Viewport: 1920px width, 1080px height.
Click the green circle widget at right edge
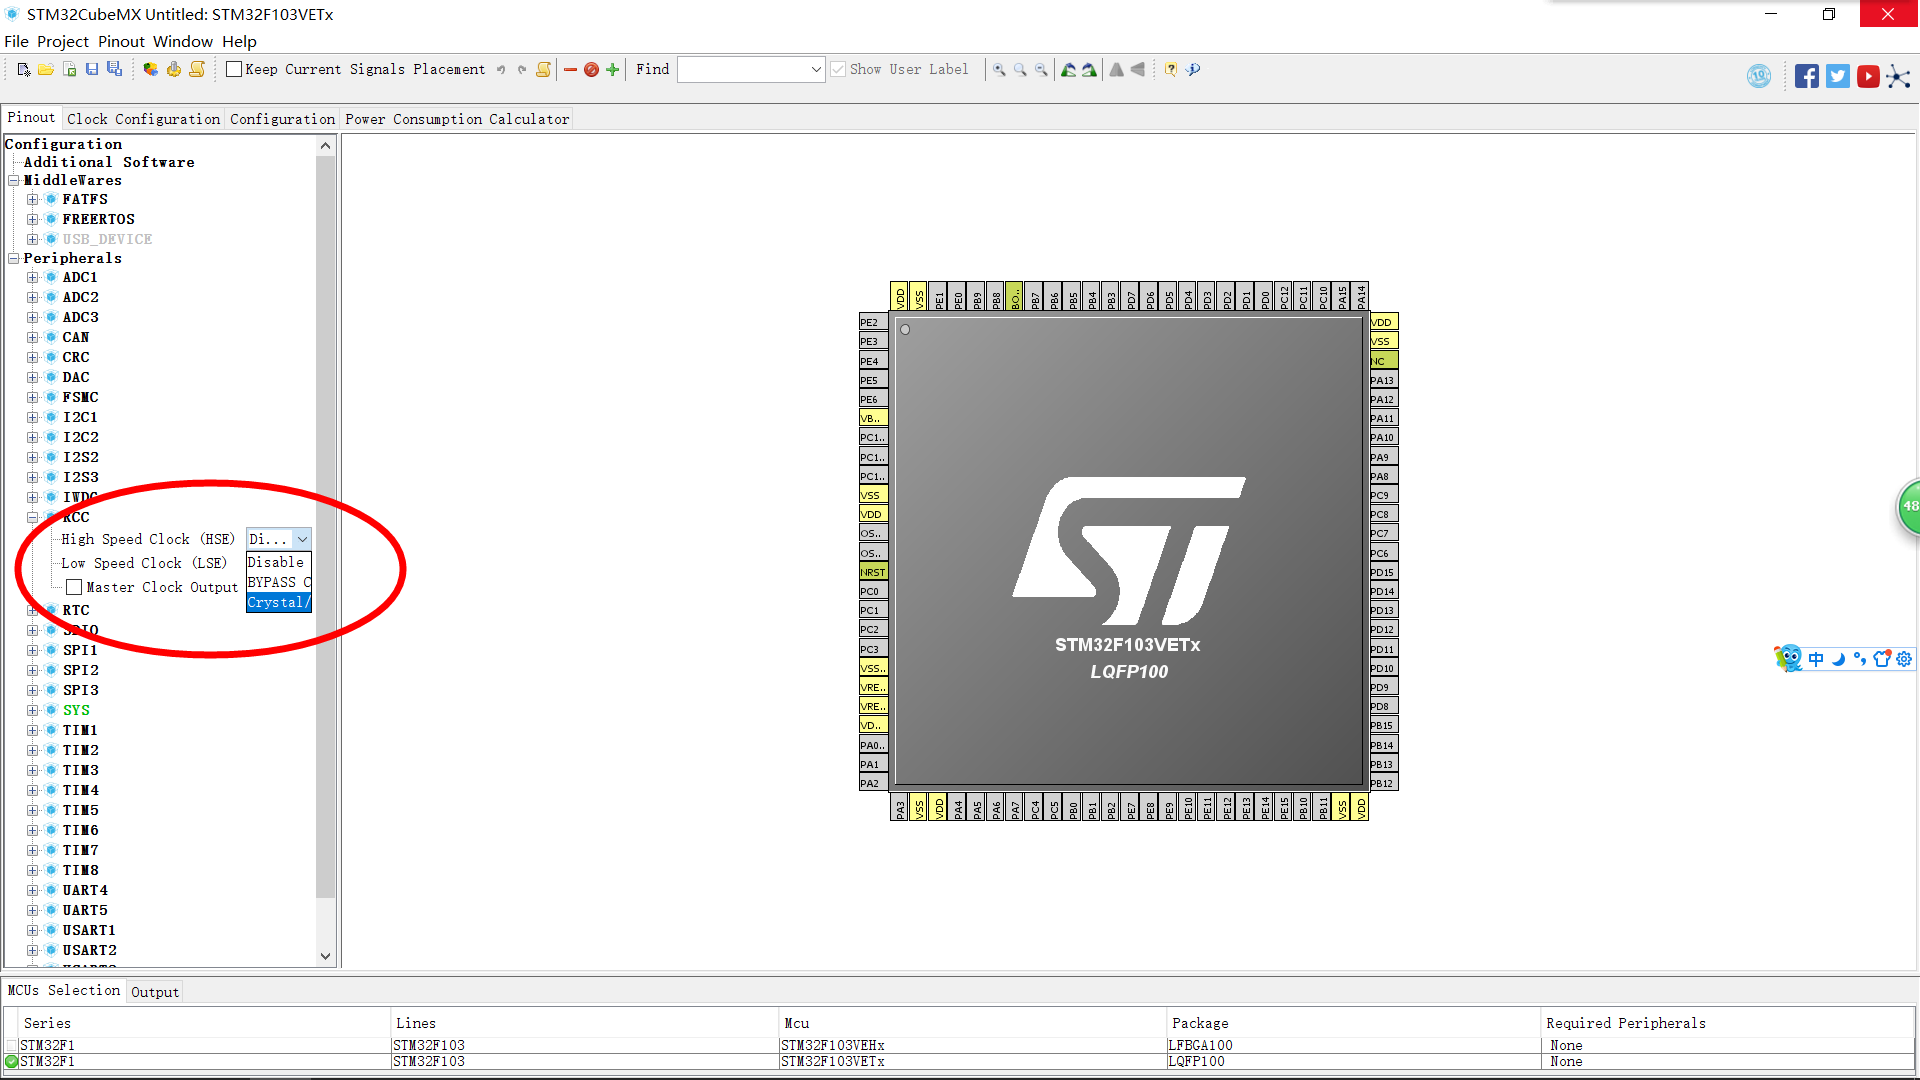coord(1909,507)
